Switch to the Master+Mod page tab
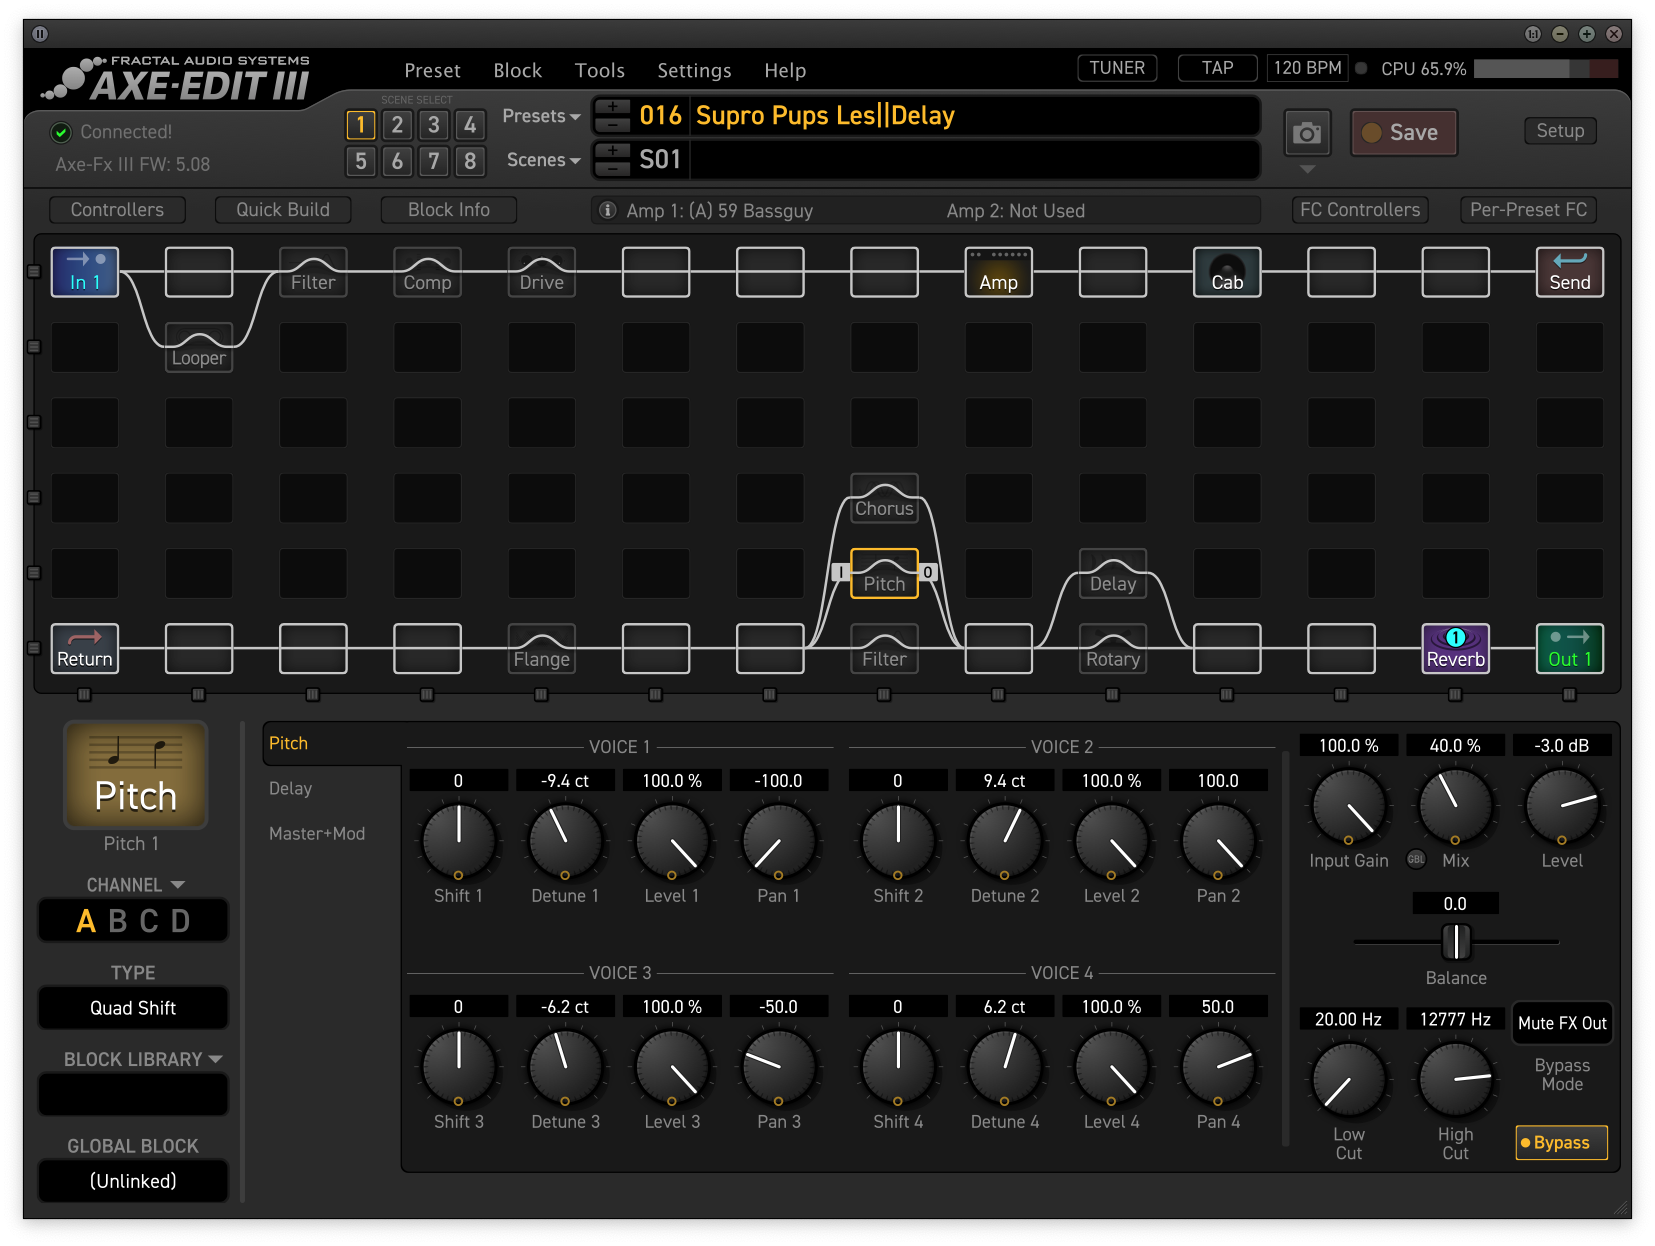Screen dimensions: 1655x1246 [316, 833]
